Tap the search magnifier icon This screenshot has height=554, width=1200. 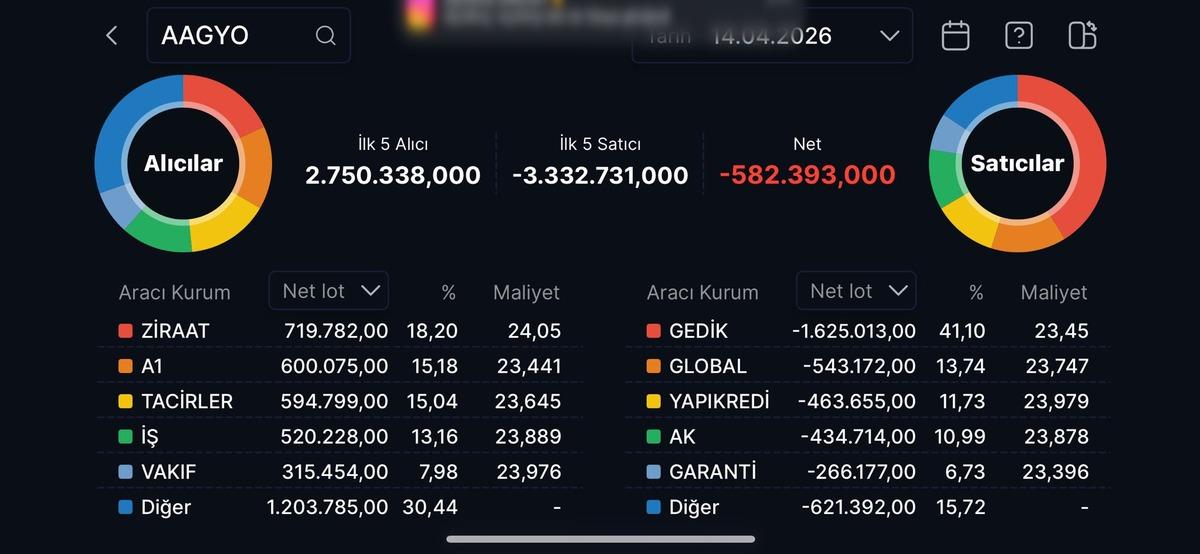[x=325, y=36]
